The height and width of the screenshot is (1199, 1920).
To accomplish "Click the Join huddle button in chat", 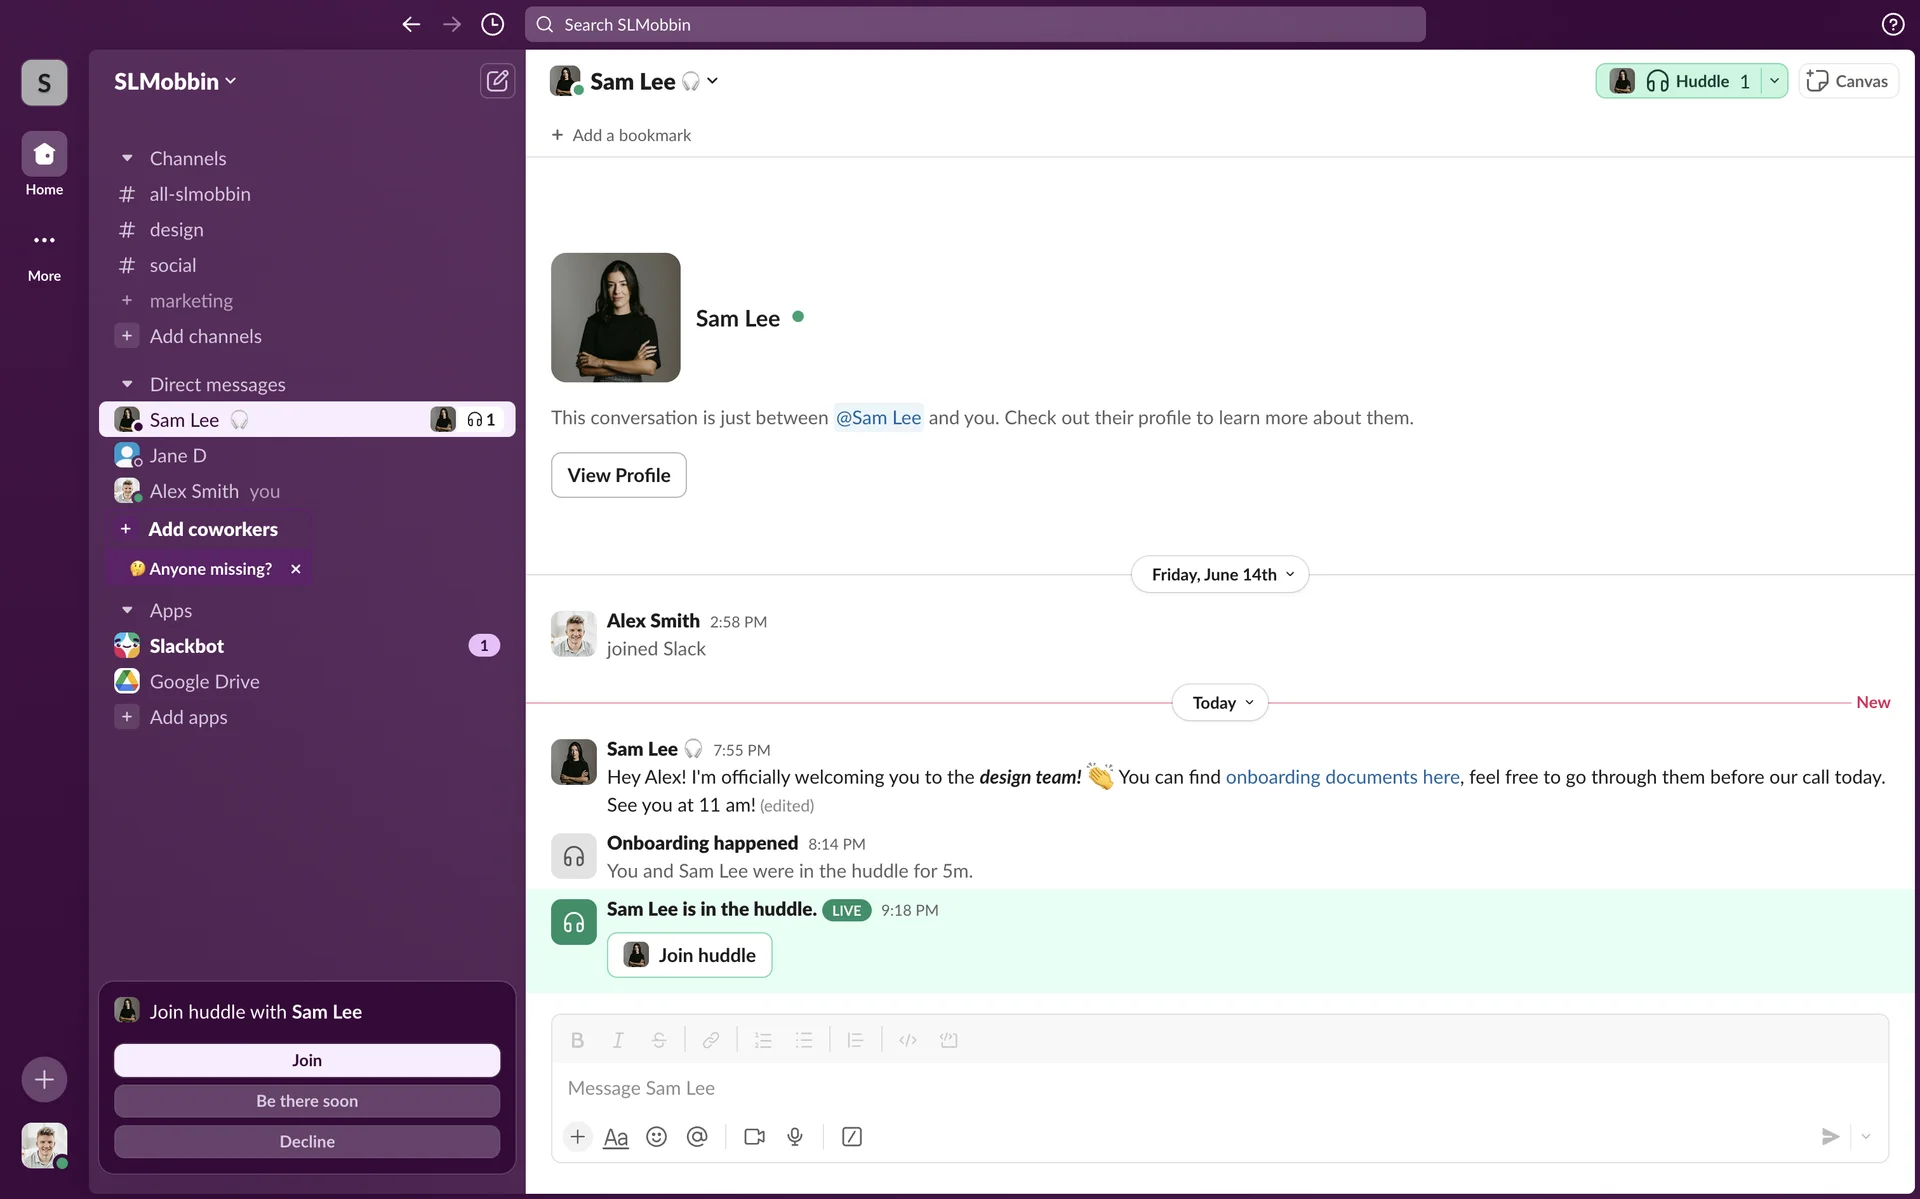I will coord(689,955).
